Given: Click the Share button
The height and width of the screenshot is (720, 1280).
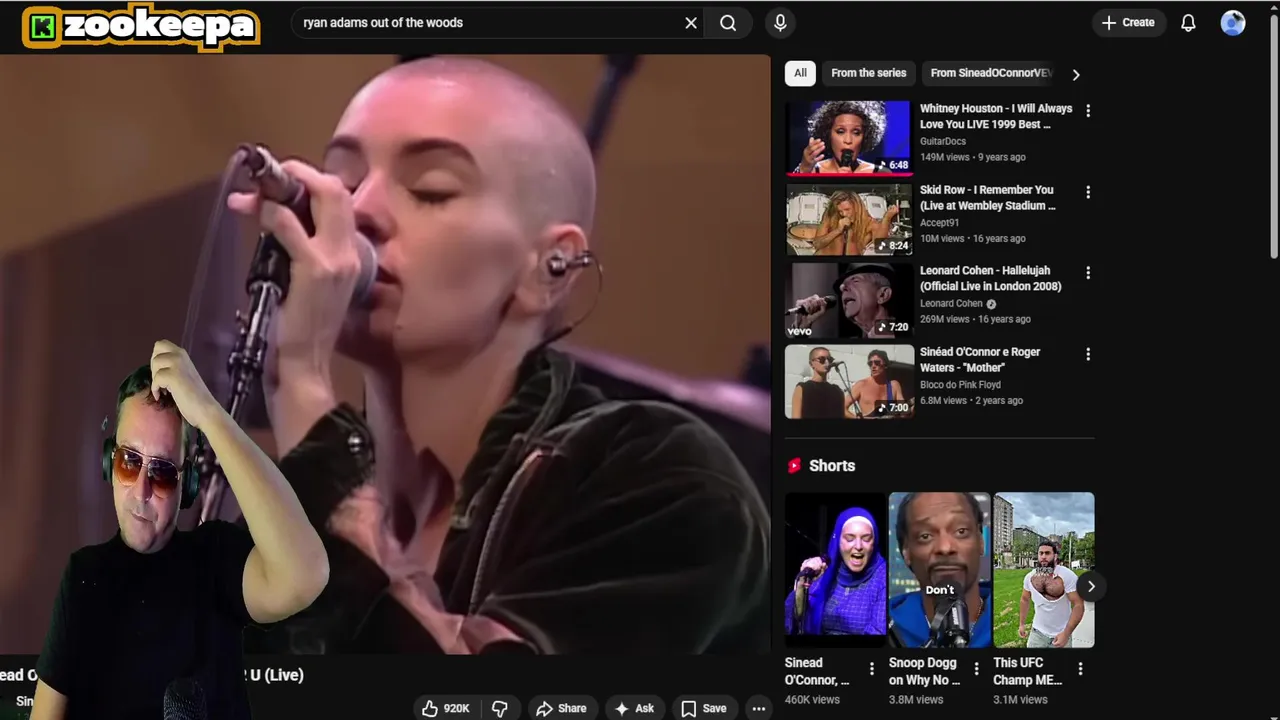Looking at the screenshot, I should coord(561,708).
